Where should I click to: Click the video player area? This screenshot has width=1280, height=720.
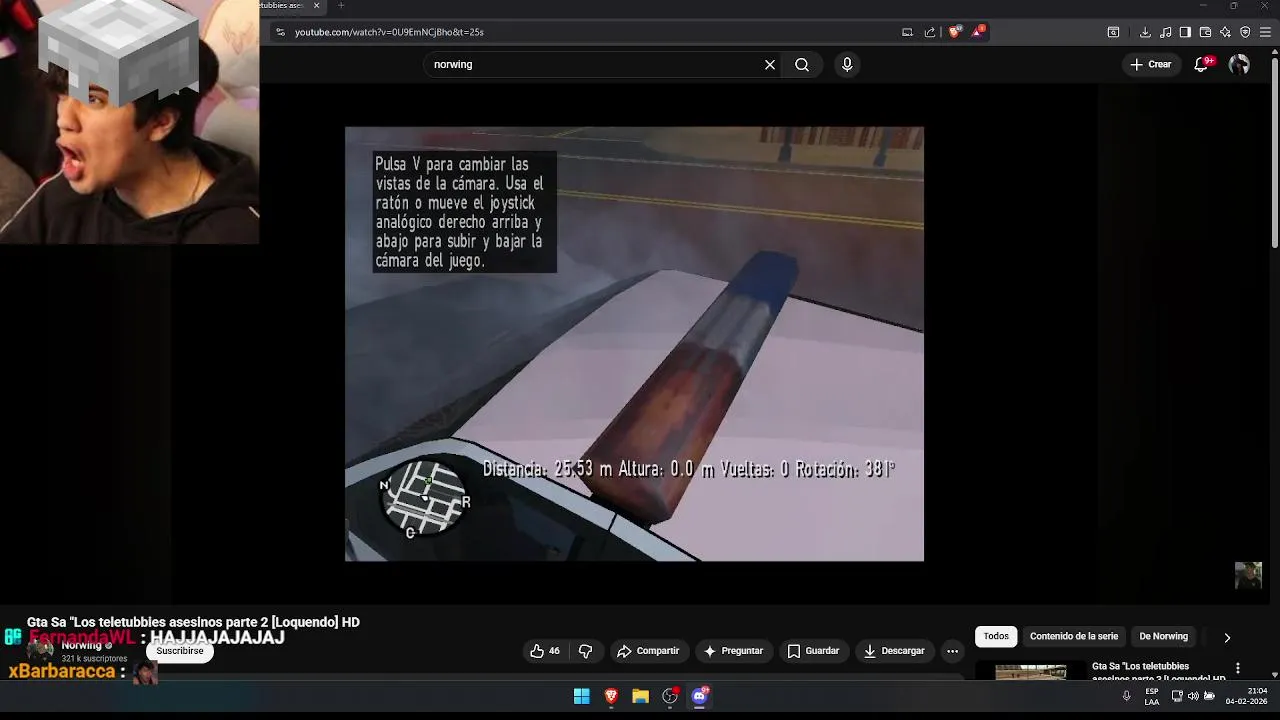(x=634, y=343)
